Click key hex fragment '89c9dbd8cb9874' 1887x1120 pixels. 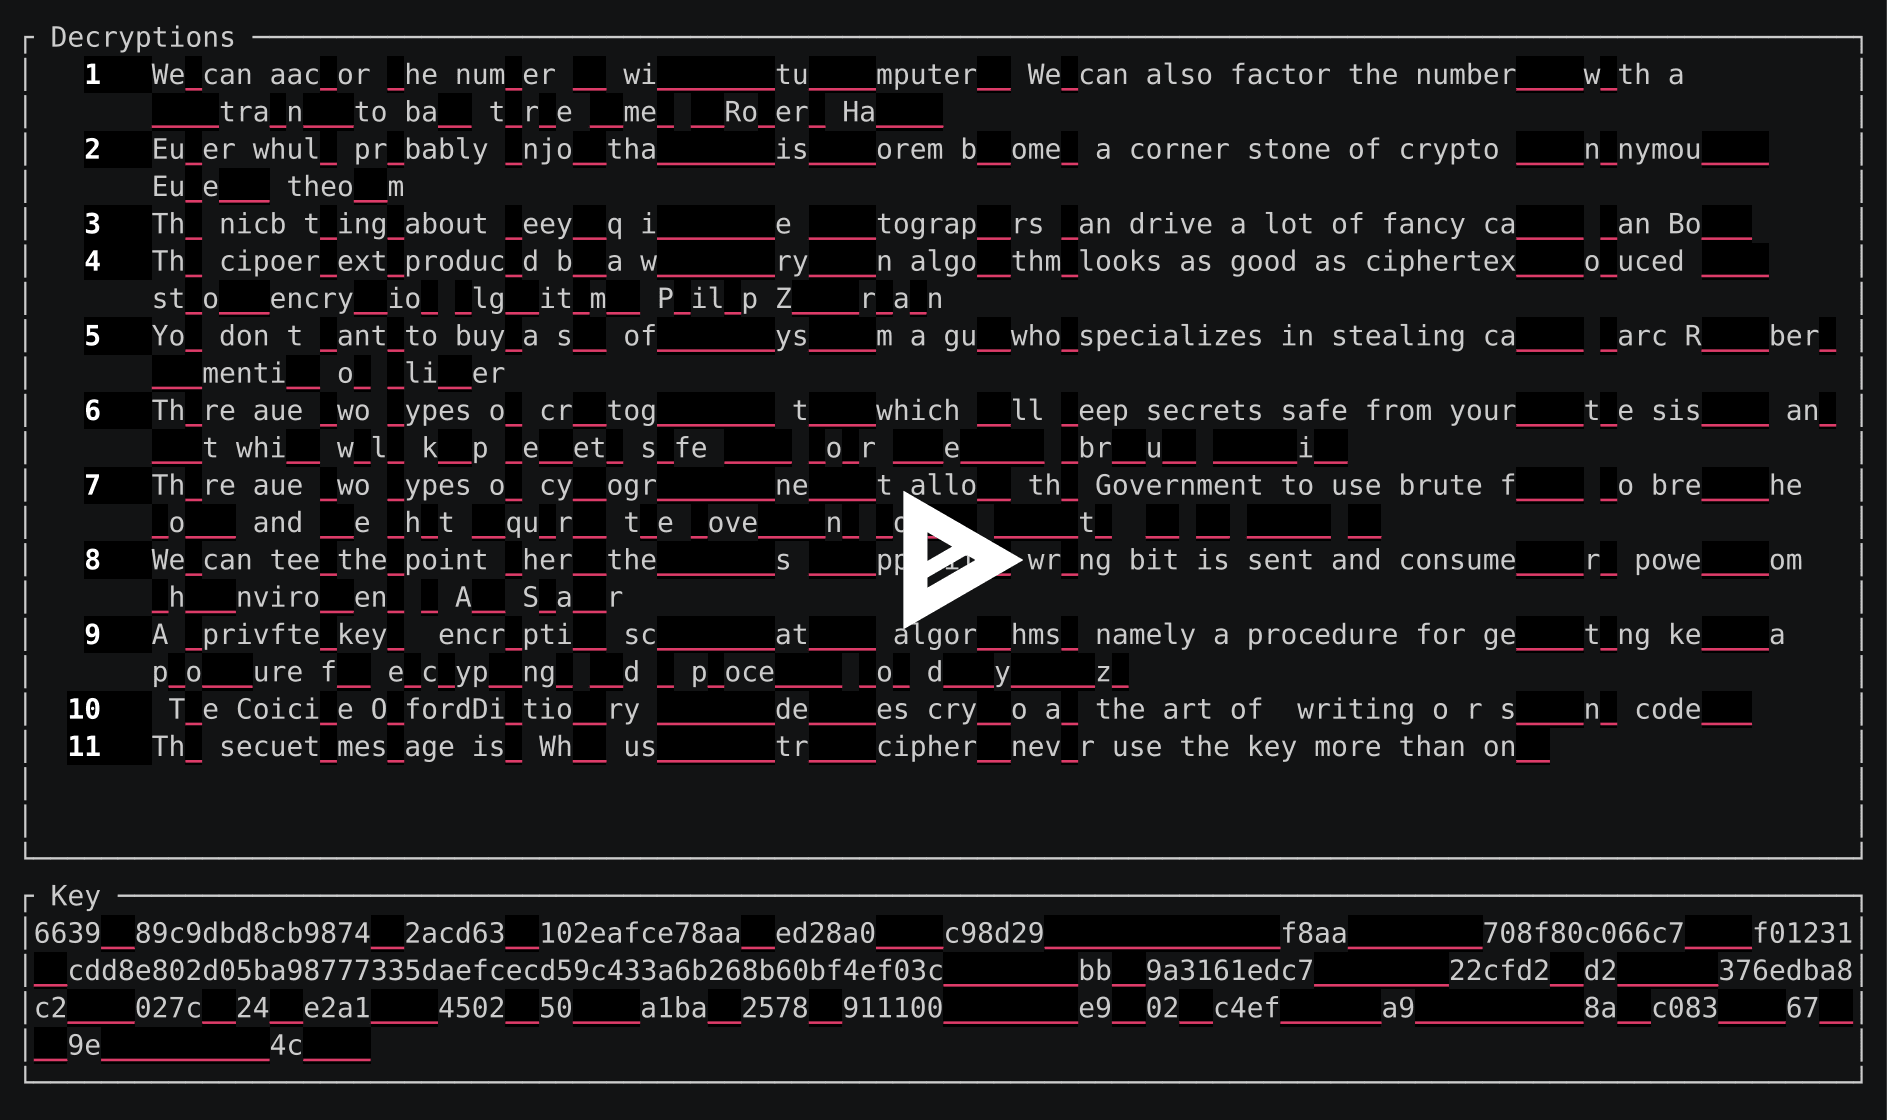(x=252, y=934)
